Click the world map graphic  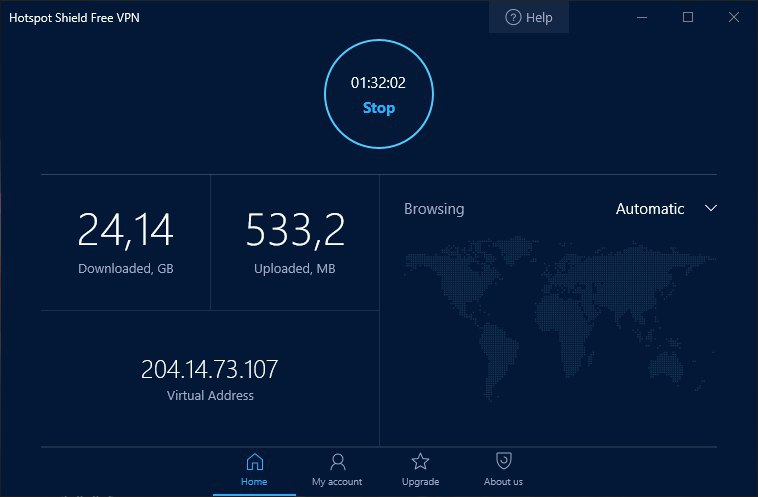coord(559,319)
